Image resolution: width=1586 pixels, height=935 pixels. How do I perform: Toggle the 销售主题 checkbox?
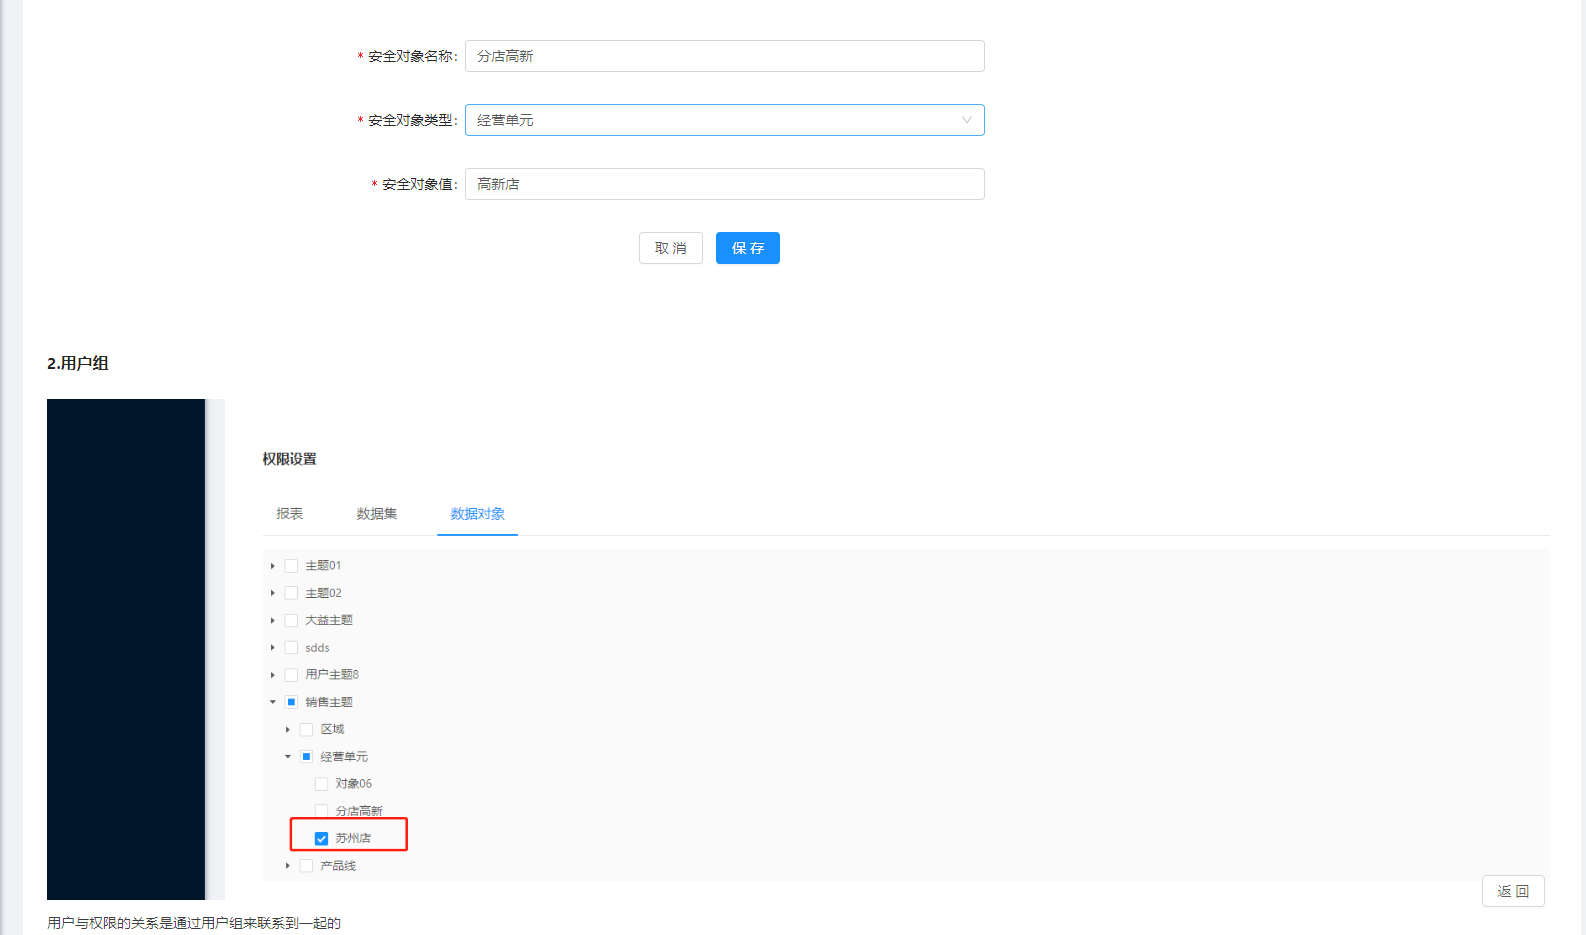coord(291,702)
